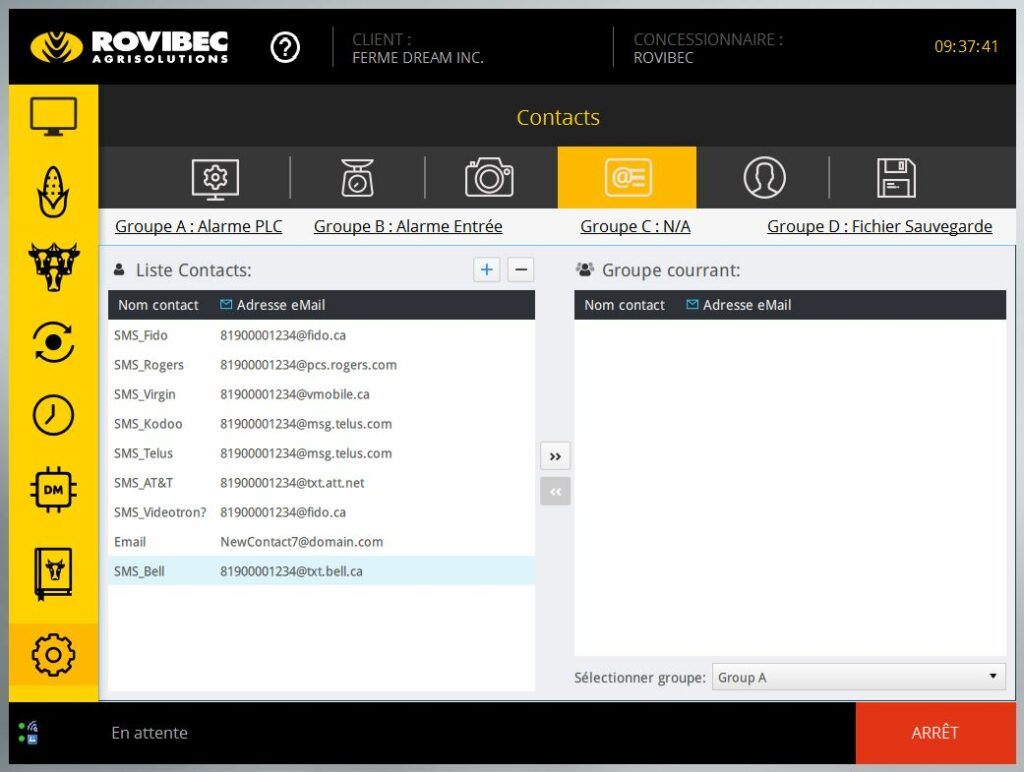Screen dimensions: 1024x772
Task: Select the SMS_Telus contact row
Action: point(321,453)
